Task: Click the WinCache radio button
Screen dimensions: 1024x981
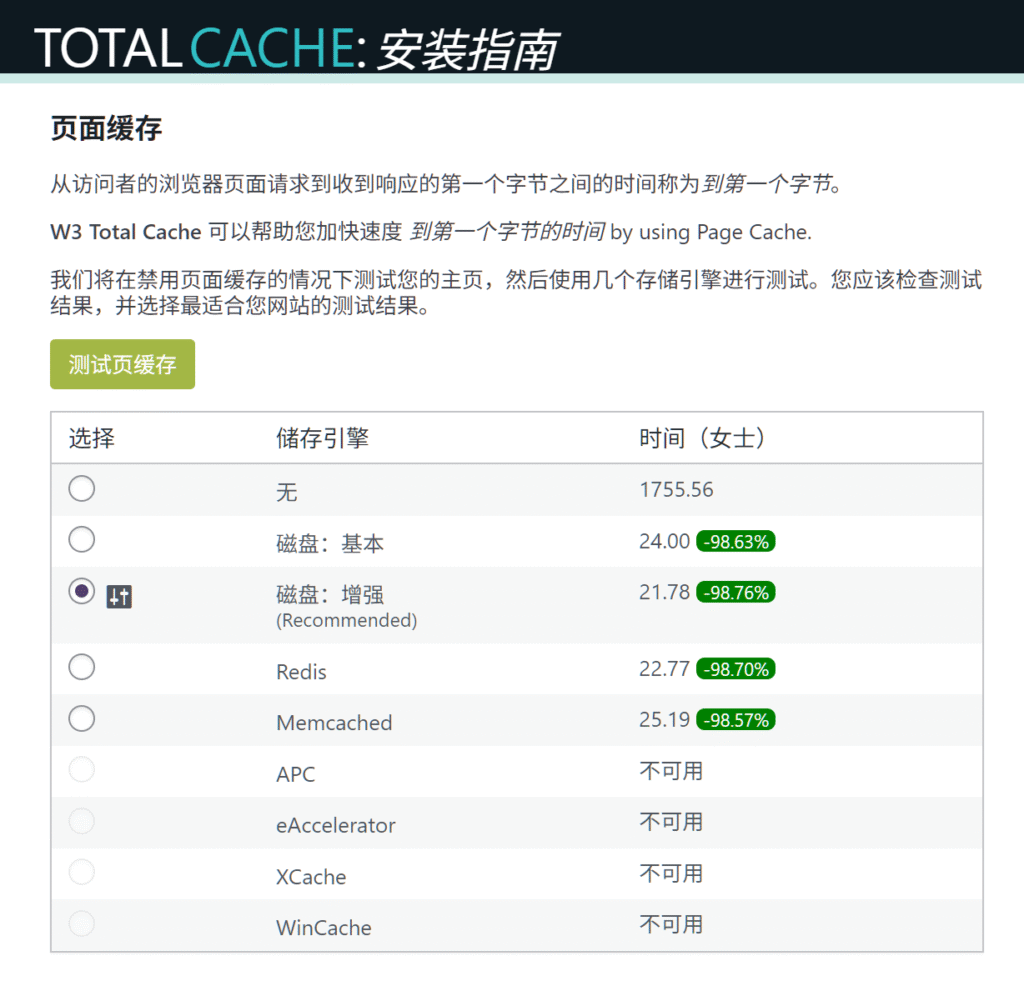Action: [x=82, y=923]
